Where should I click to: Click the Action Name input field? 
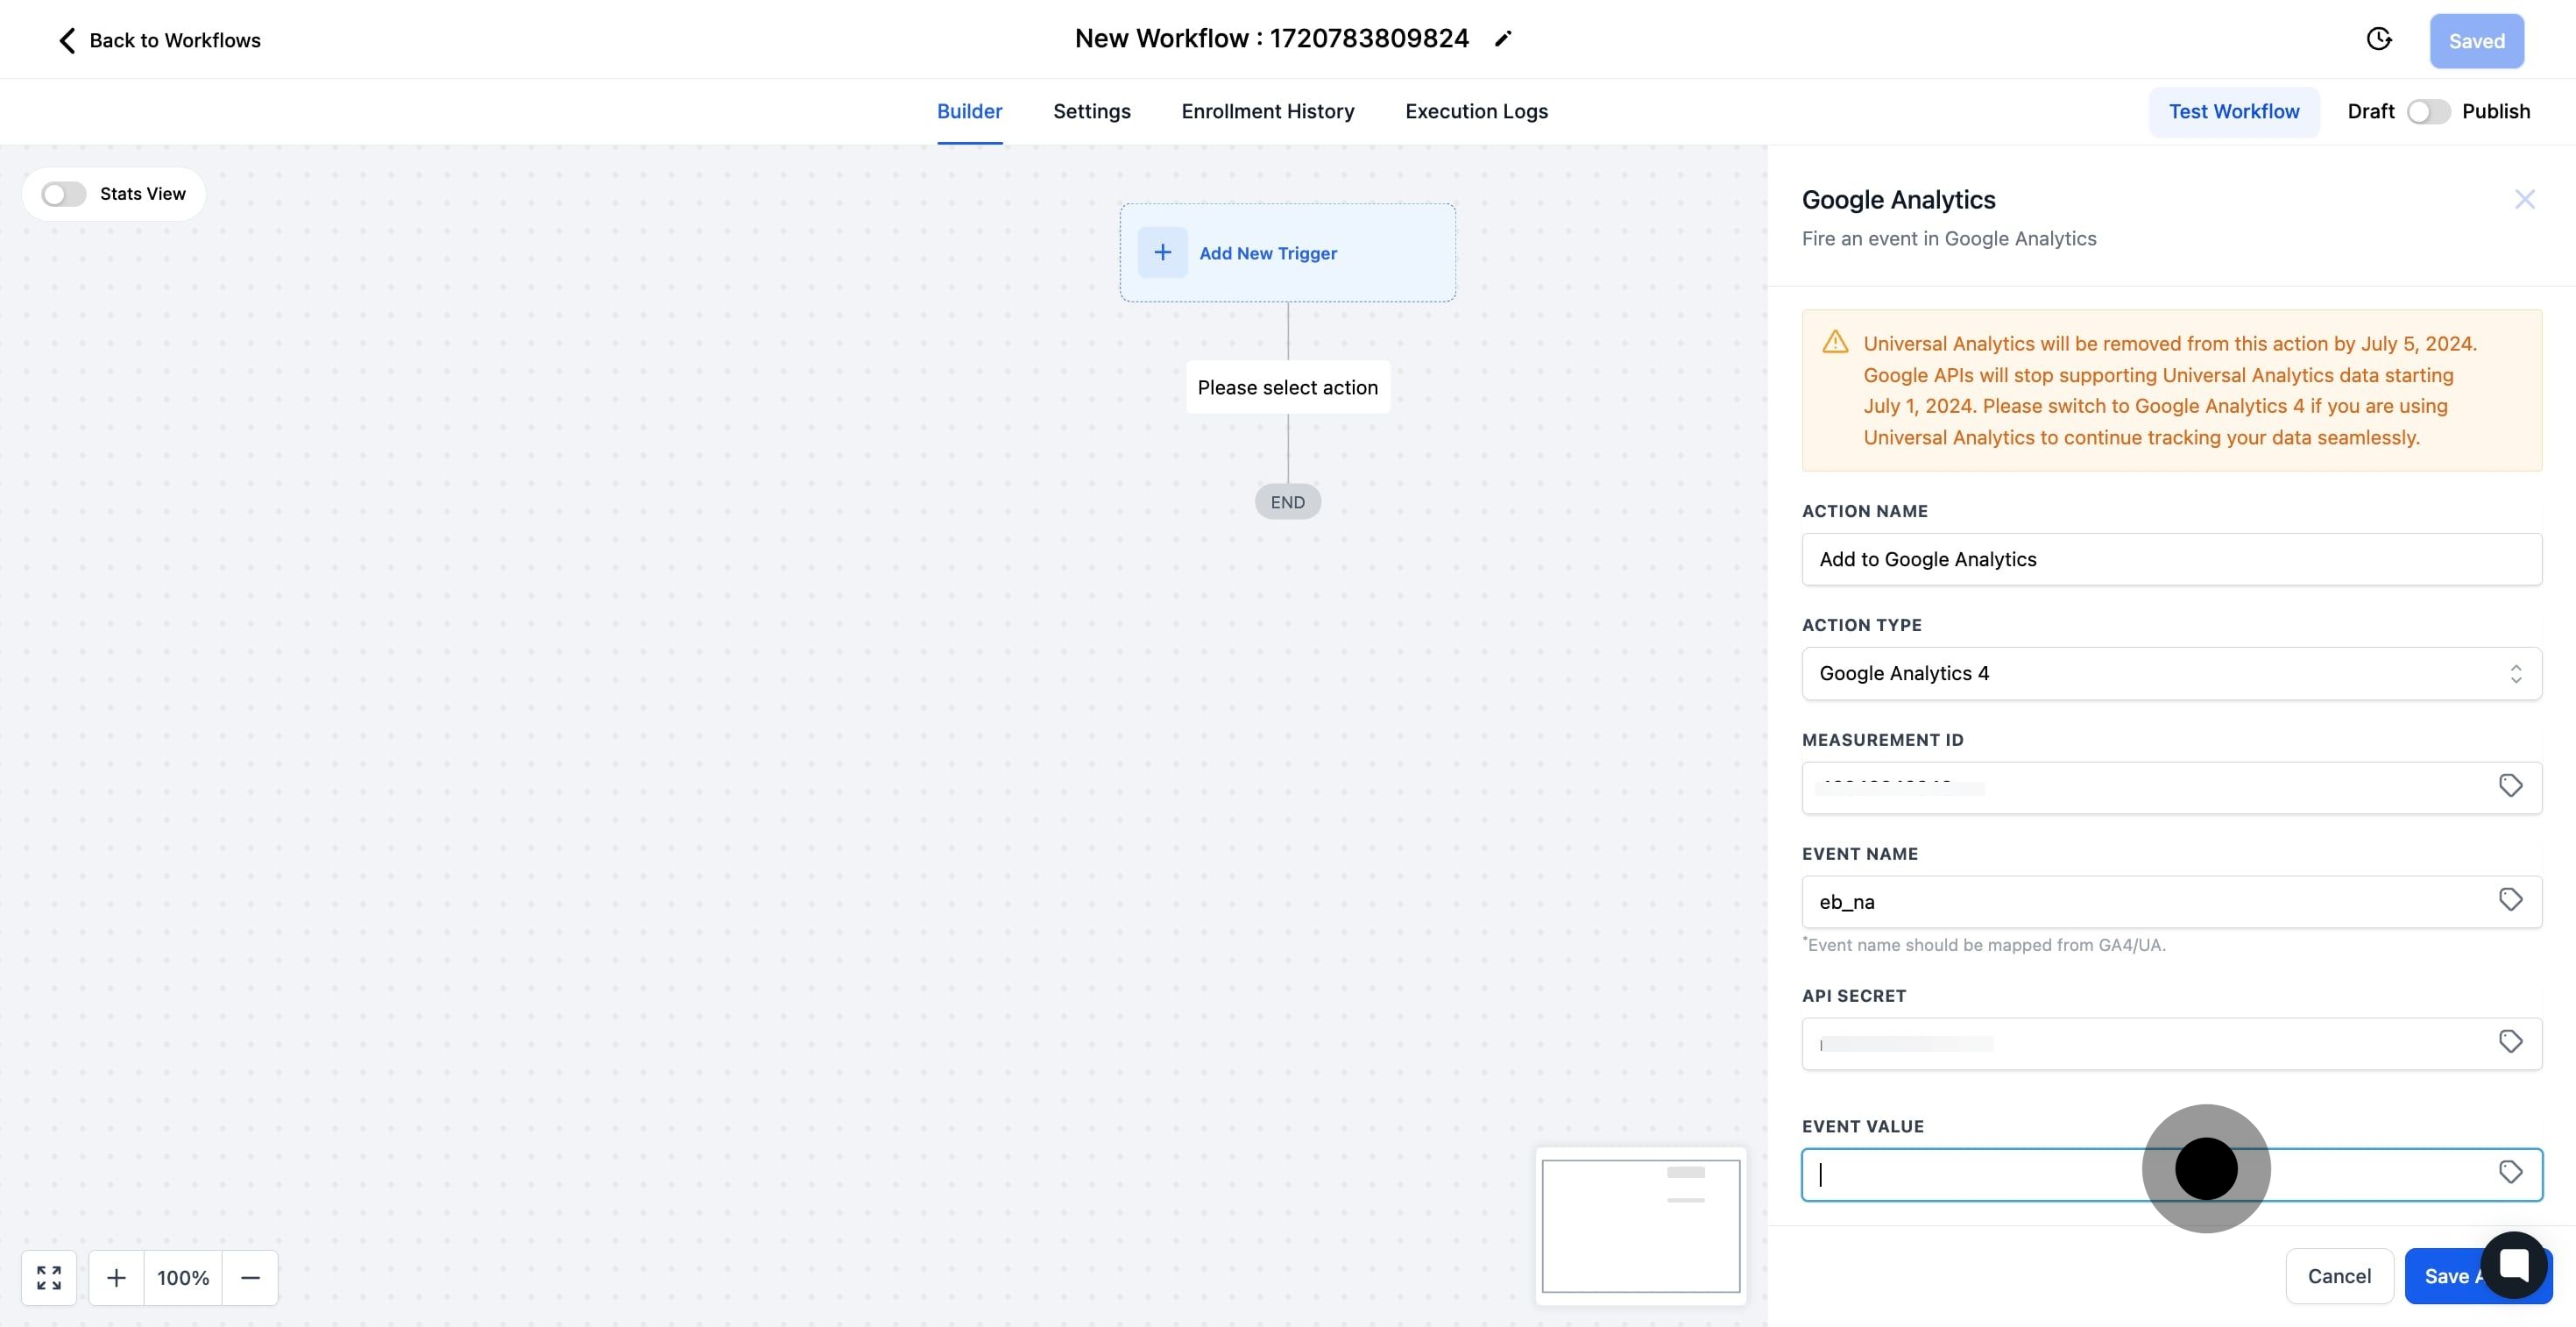click(x=2171, y=559)
